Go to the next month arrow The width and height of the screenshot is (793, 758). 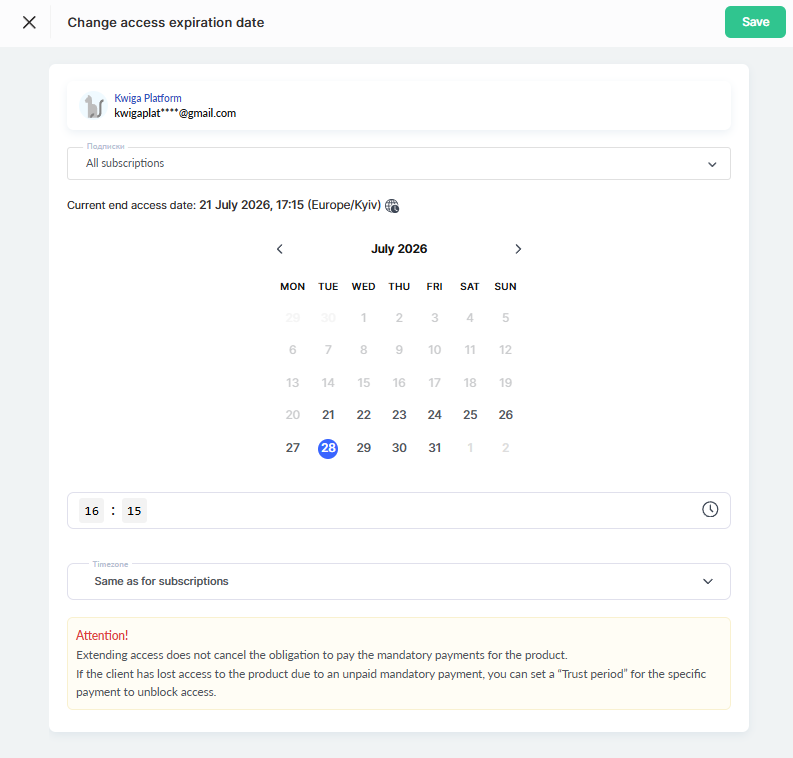point(518,249)
